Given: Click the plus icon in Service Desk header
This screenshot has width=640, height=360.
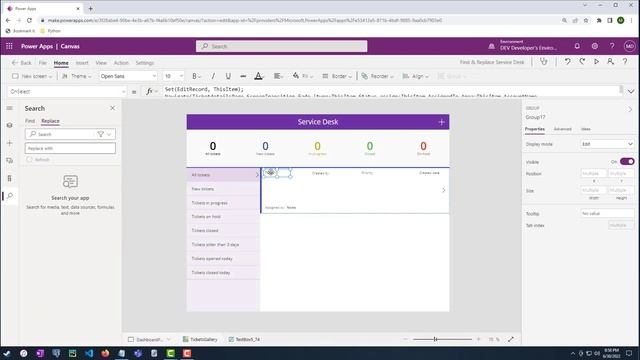Looking at the screenshot, I should [x=441, y=122].
